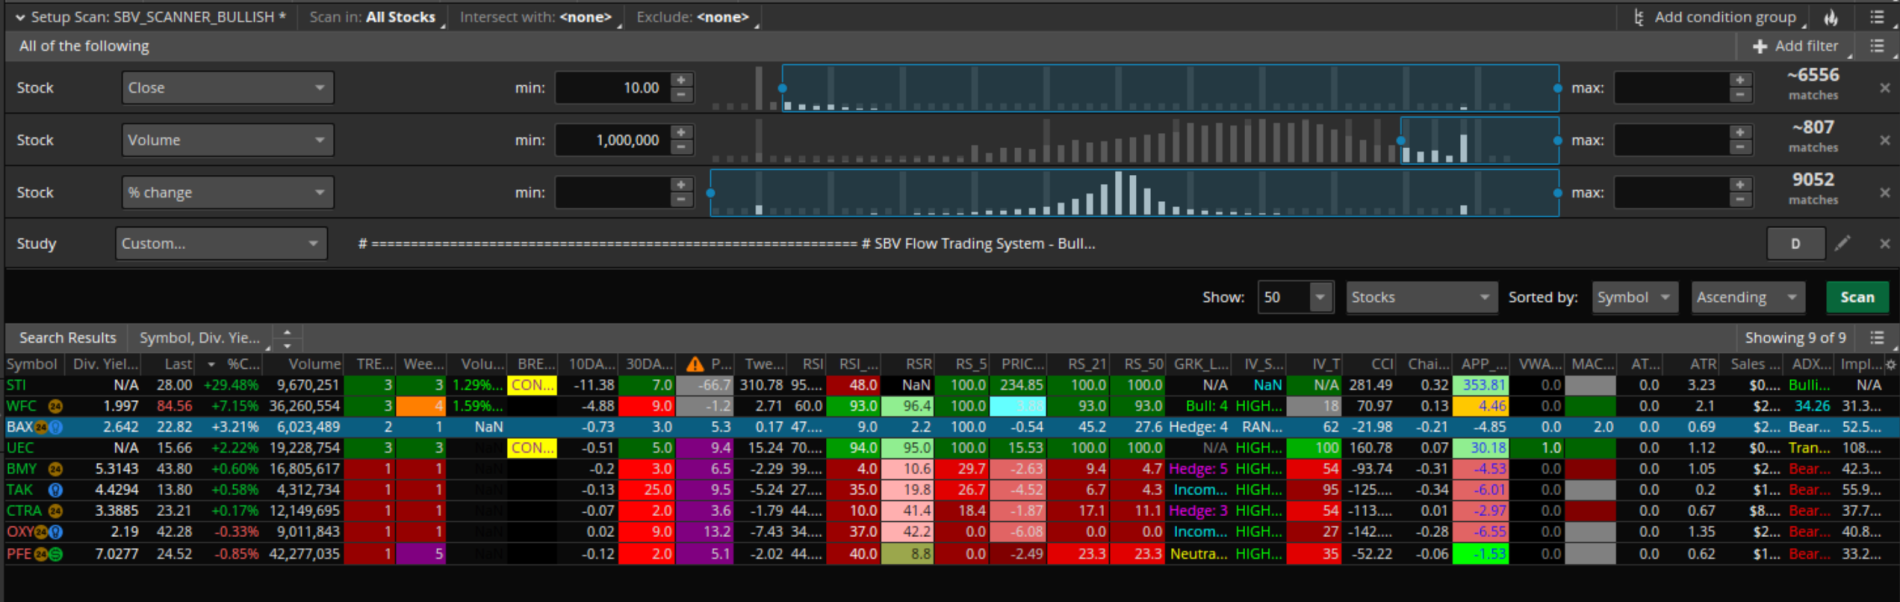1900x602 pixels.
Task: Open the Ascending sort order dropdown
Action: click(1746, 297)
